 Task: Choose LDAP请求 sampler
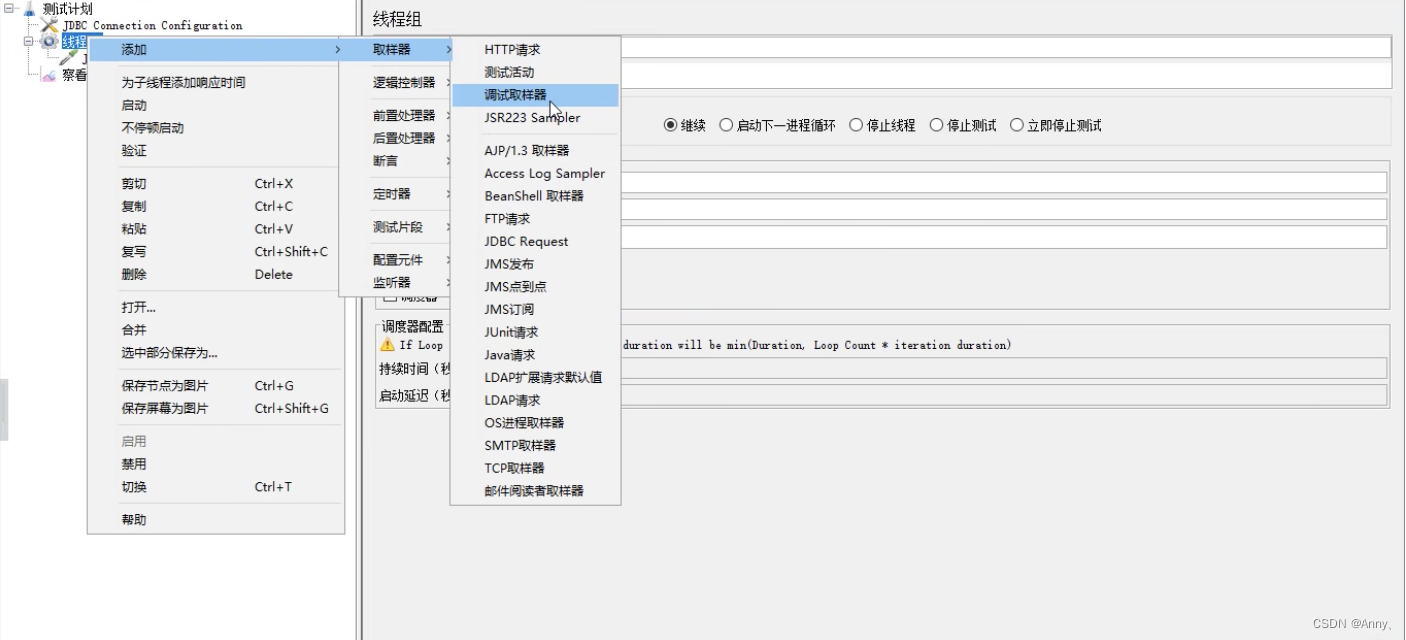coord(535,400)
